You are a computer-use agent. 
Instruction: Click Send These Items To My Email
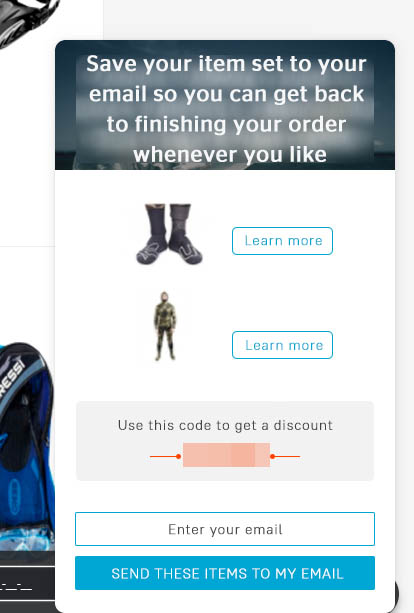225,573
